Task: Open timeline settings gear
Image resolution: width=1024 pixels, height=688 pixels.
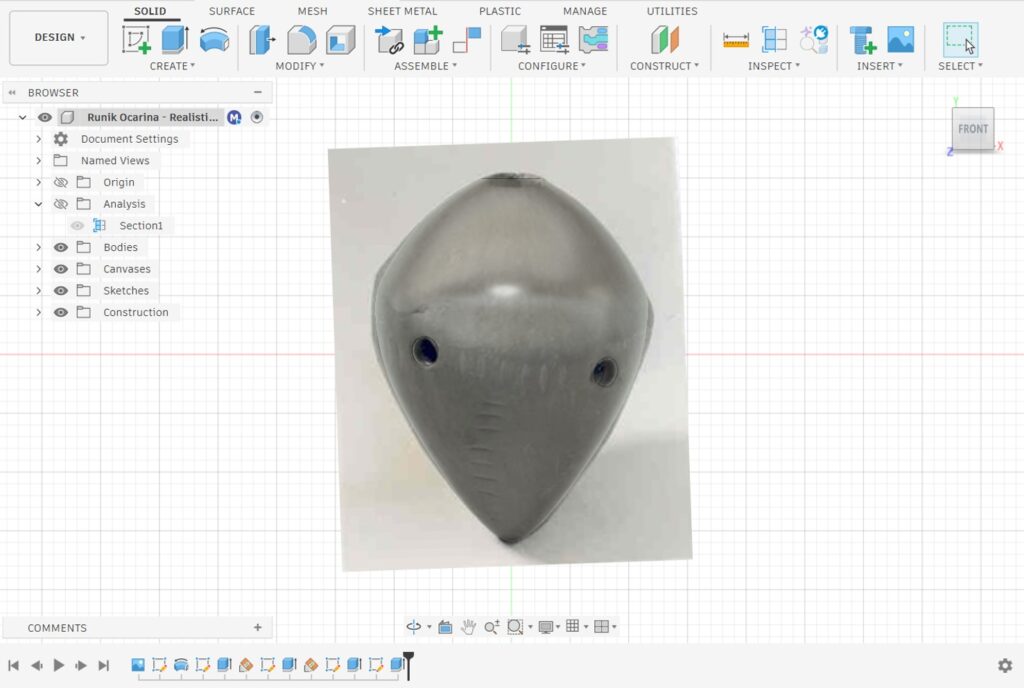Action: pyautogui.click(x=1005, y=665)
